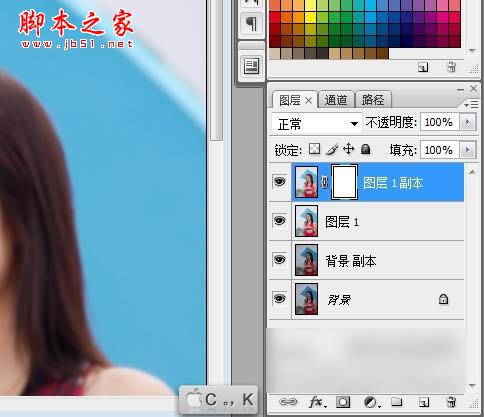Click the thumbnail of 背景 layer
This screenshot has height=417, width=484.
tap(306, 299)
